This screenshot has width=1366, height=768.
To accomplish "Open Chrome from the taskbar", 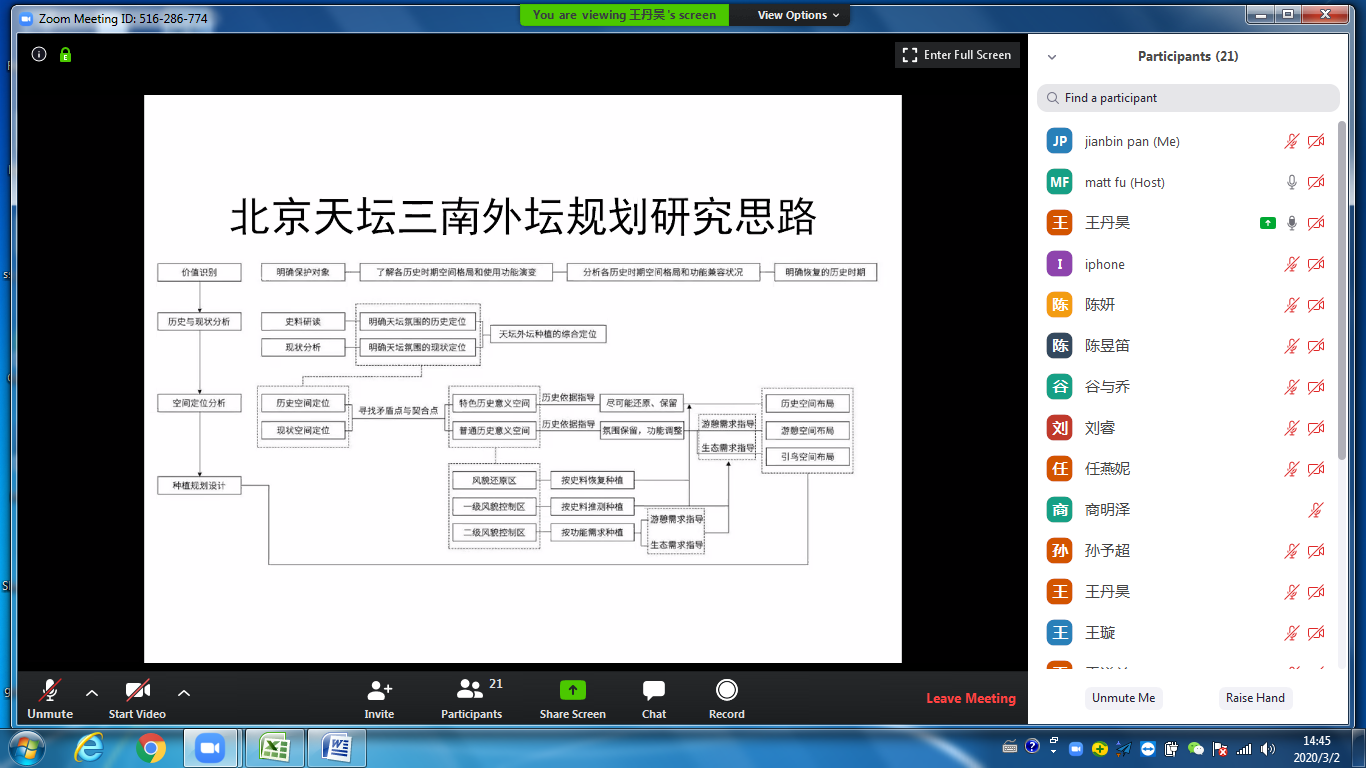I will point(151,748).
